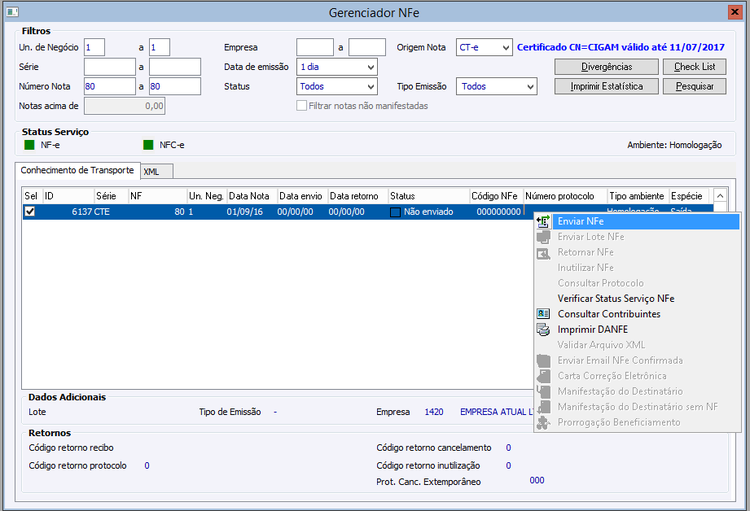
Task: Click the second Empresa input field
Action: (x=367, y=47)
